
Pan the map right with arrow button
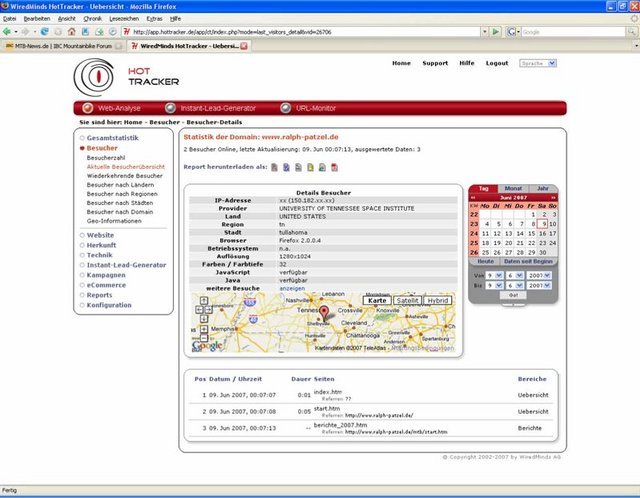coord(208,310)
